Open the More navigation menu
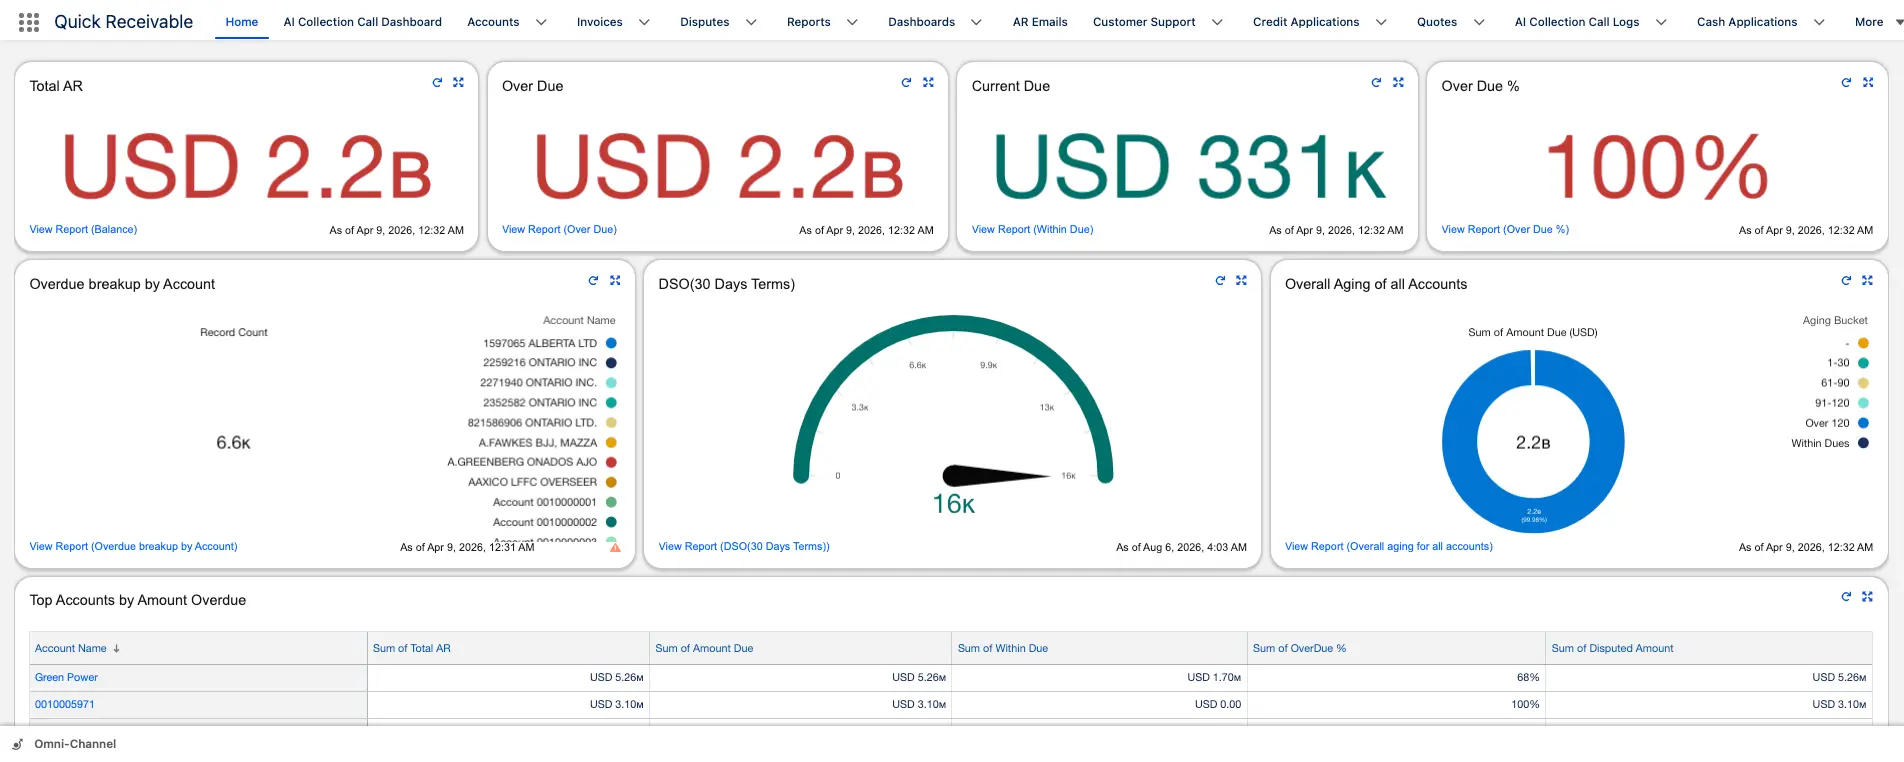The image size is (1904, 762). pos(1878,22)
